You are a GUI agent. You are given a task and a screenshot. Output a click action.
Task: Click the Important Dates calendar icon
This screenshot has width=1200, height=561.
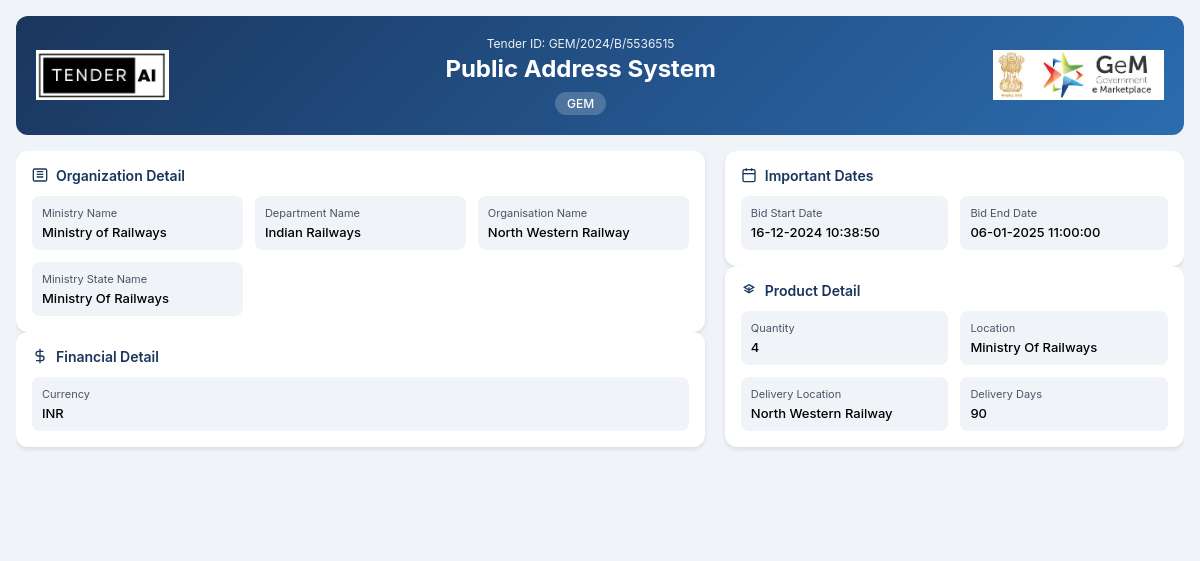click(749, 175)
